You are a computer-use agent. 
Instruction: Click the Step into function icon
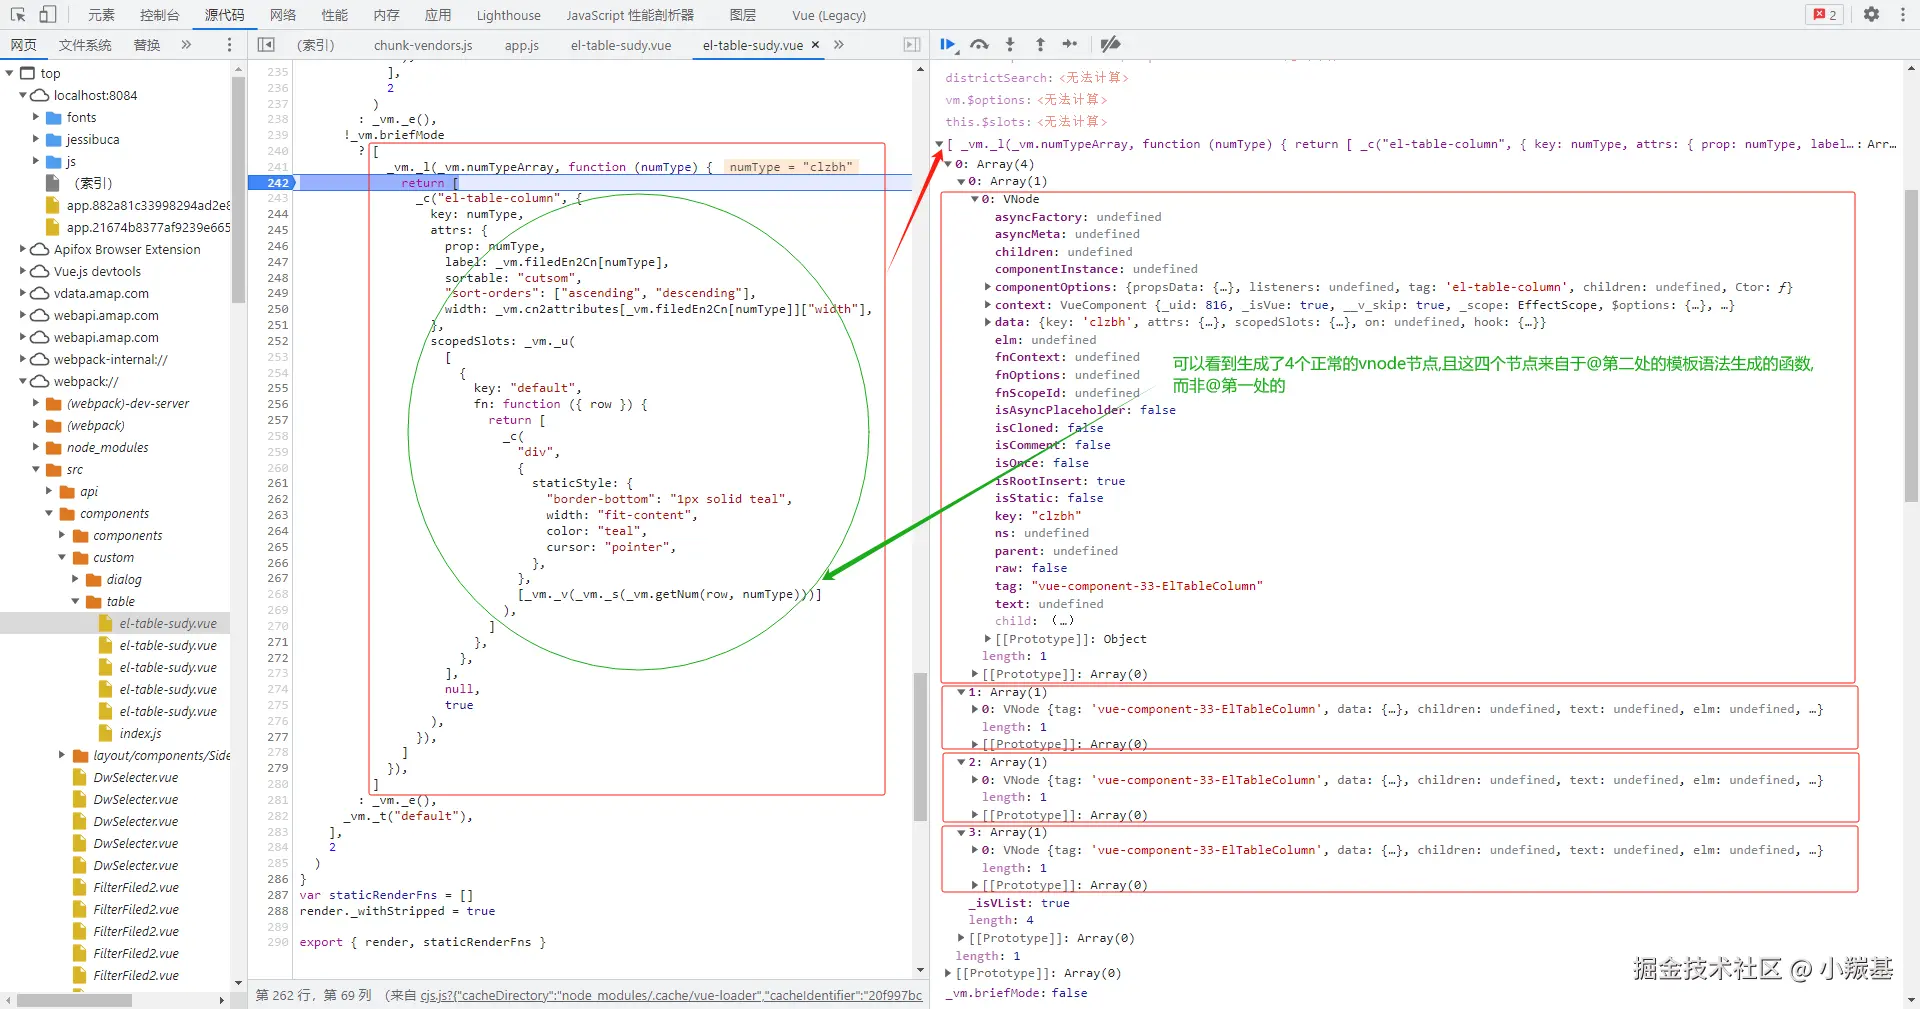1010,44
